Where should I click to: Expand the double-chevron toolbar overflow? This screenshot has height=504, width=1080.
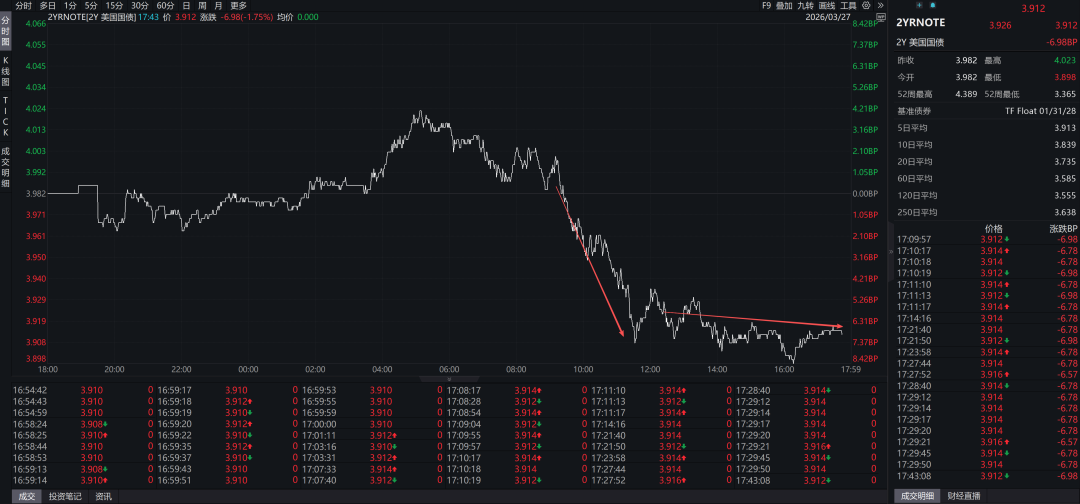click(x=879, y=5)
